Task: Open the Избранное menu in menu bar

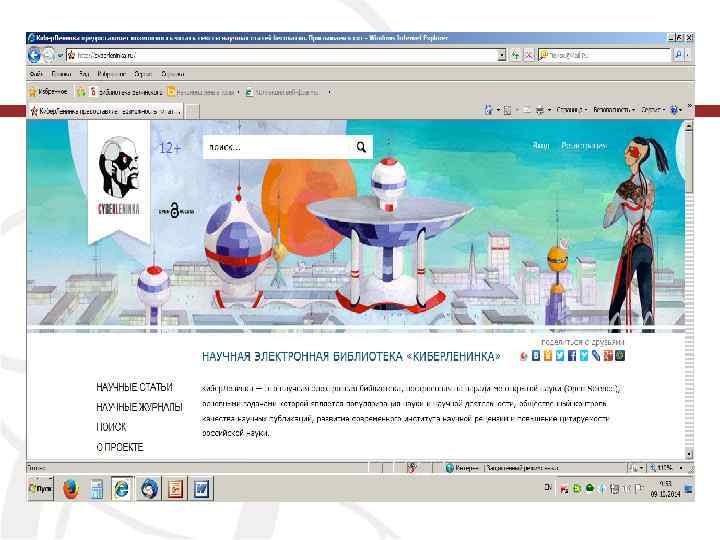Action: [111, 74]
